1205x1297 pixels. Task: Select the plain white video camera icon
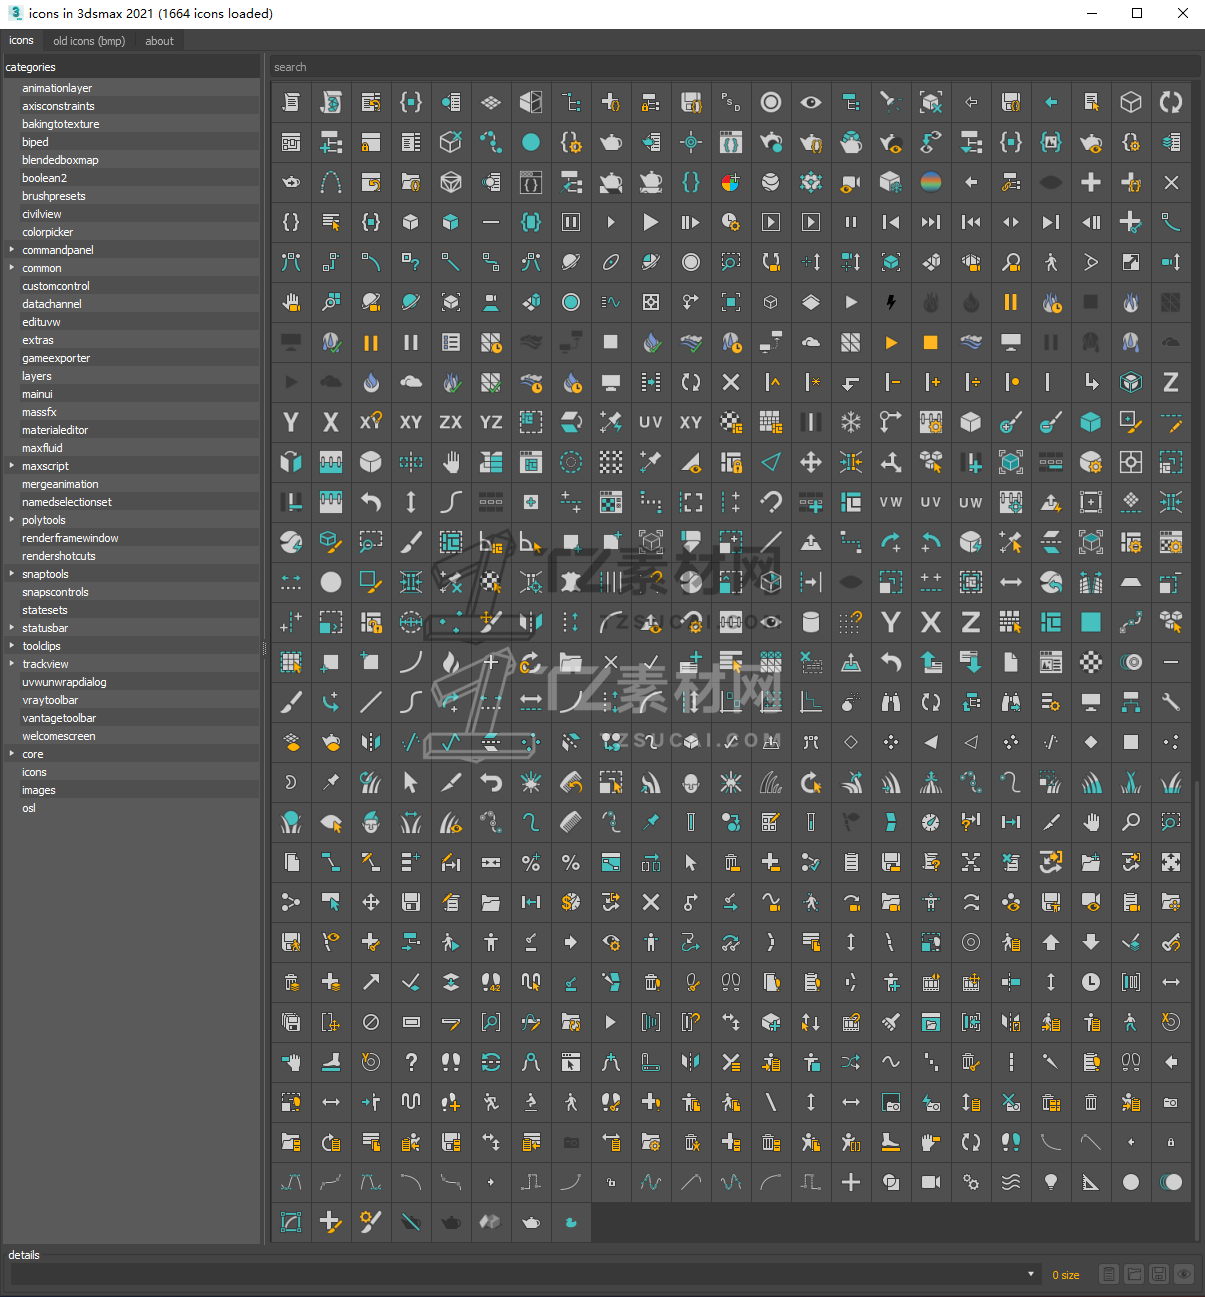click(931, 1182)
